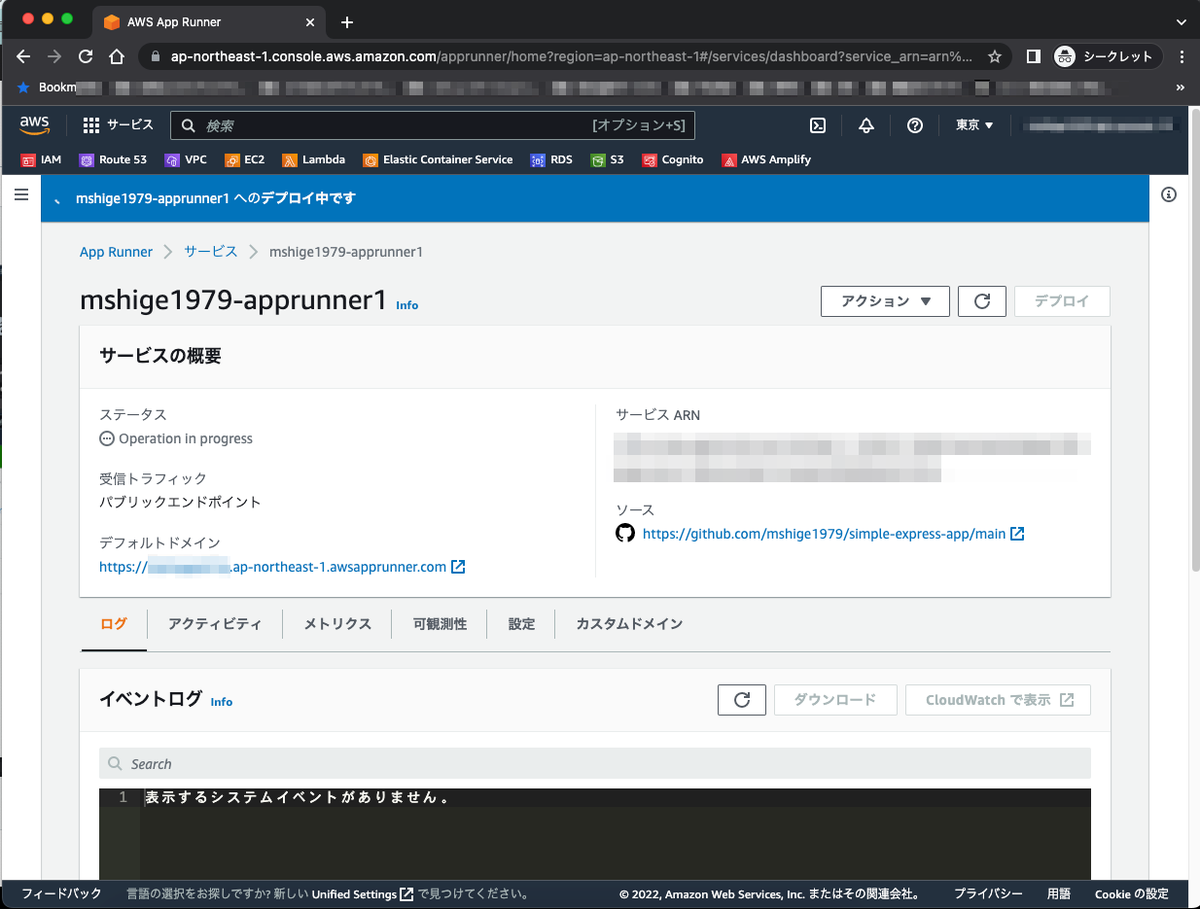Click the シークレット incognito profile button
This screenshot has height=909, width=1200.
click(1108, 57)
